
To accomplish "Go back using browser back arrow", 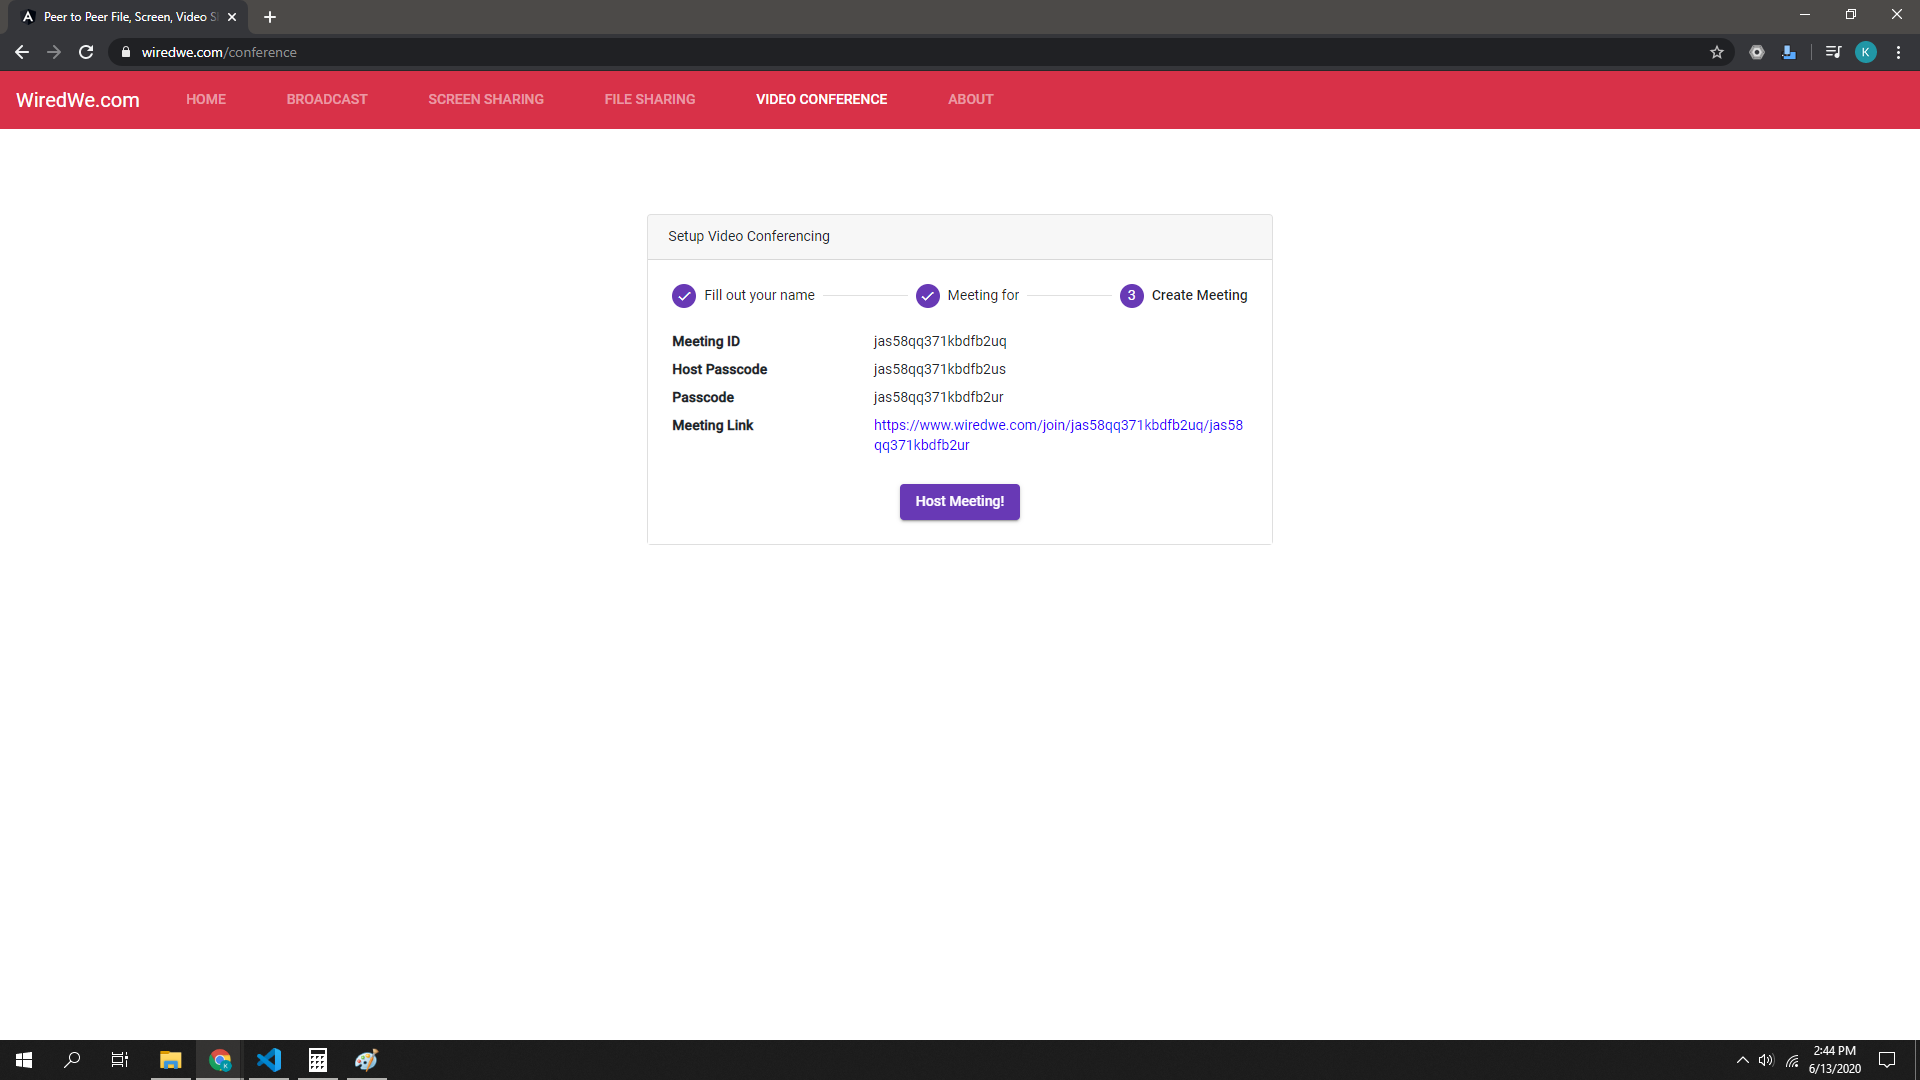I will (x=22, y=52).
